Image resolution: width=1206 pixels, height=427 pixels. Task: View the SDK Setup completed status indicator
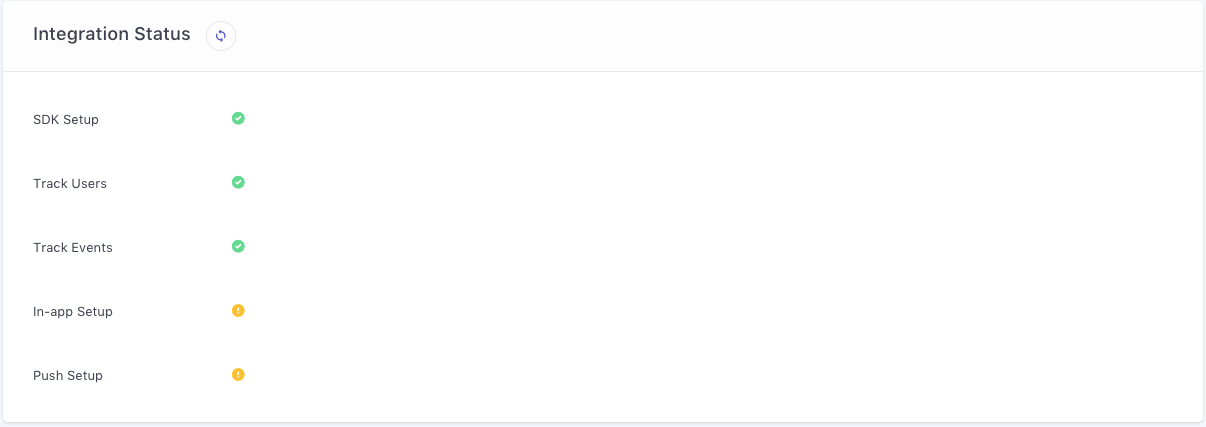click(x=238, y=118)
